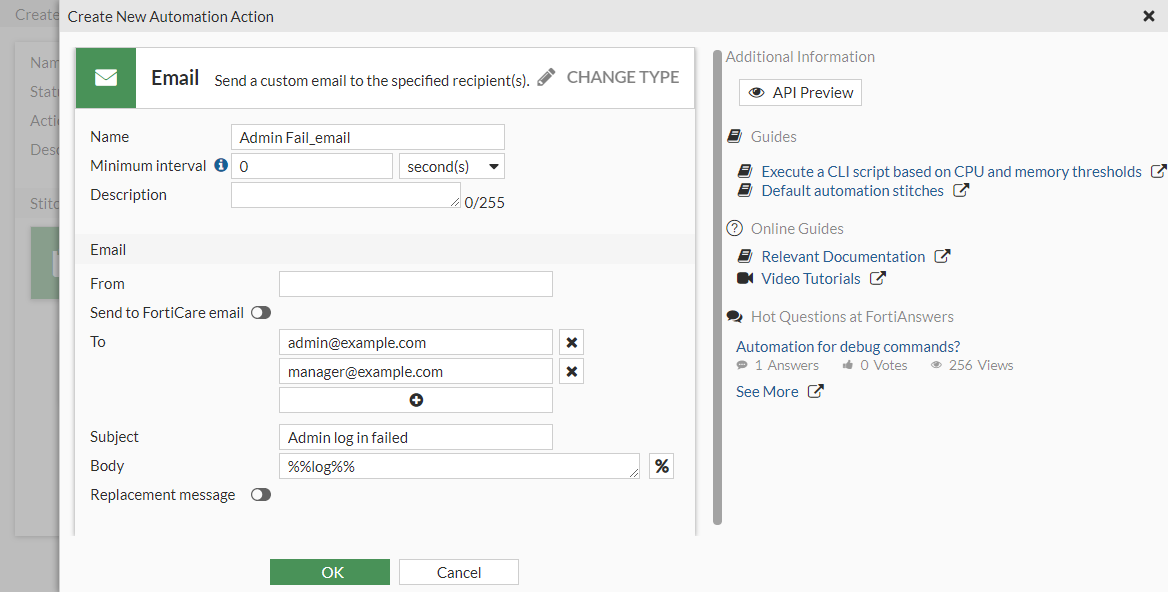Click the API Preview button
This screenshot has height=592, width=1168.
click(800, 93)
